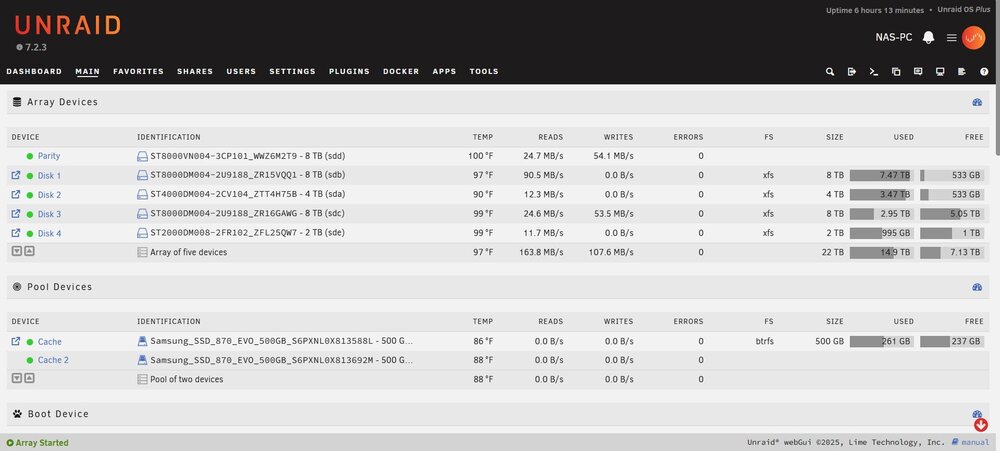Open the hamburger menu beside the avatar

tap(951, 38)
